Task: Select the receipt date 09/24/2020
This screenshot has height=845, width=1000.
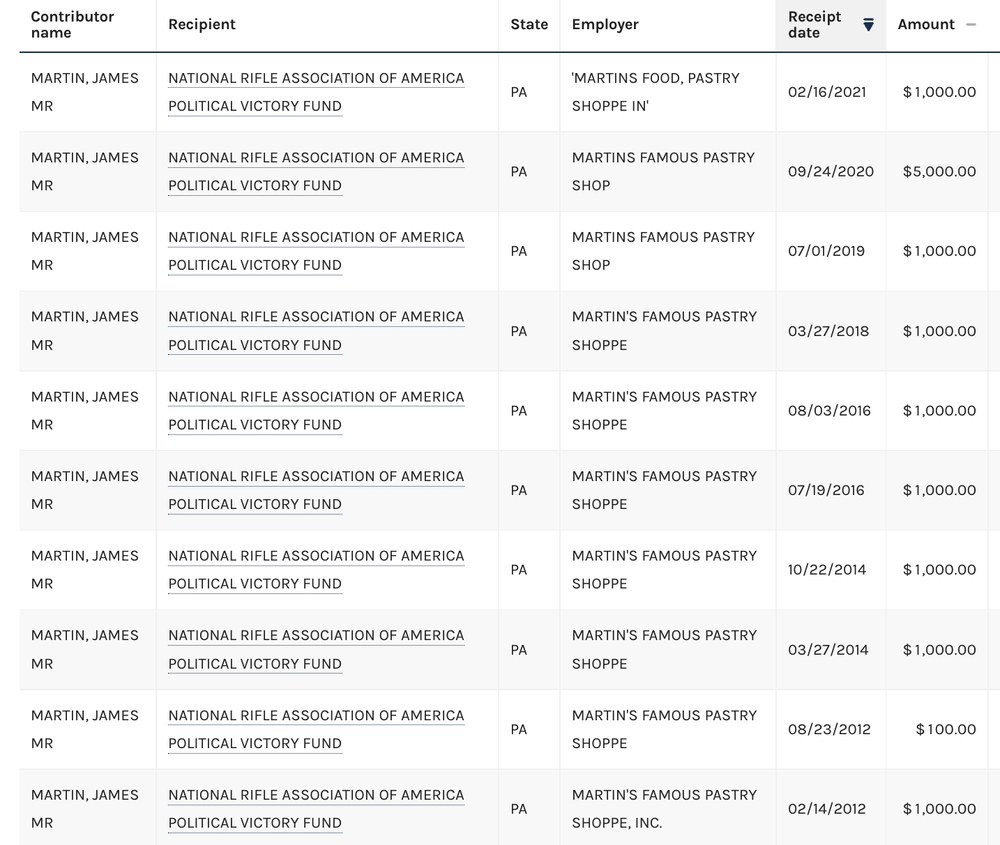Action: (830, 172)
